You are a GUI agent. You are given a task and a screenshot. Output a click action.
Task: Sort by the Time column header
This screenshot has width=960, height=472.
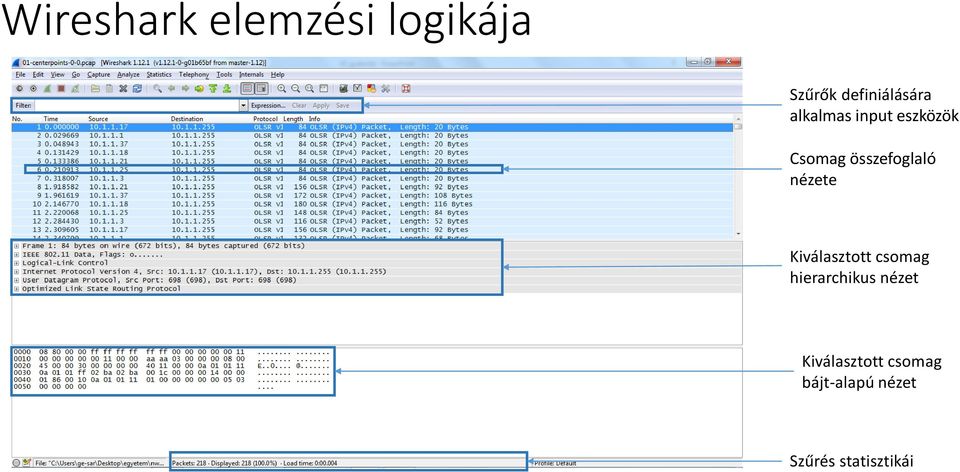(x=51, y=118)
